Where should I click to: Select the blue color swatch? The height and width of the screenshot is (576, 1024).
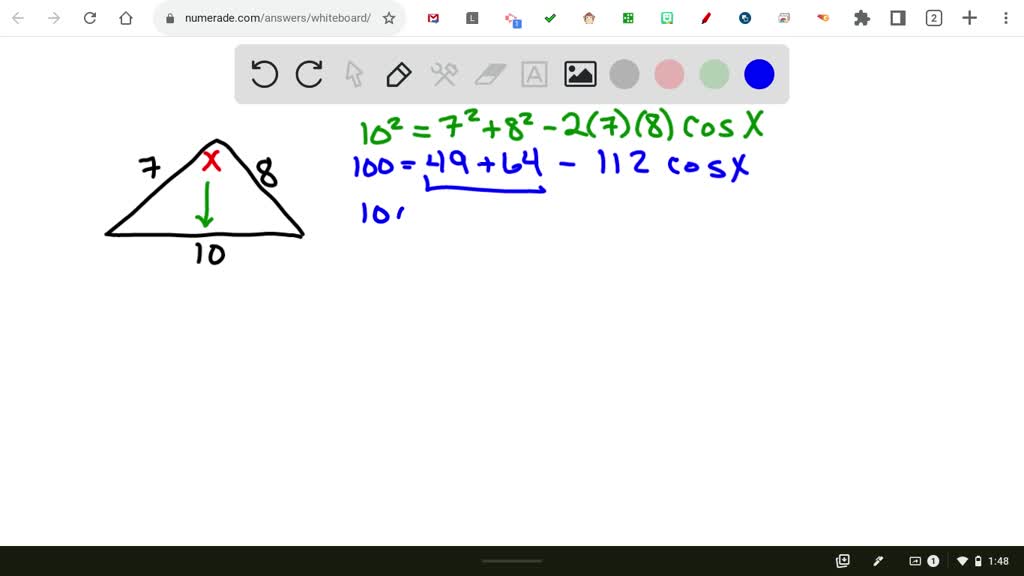759,74
